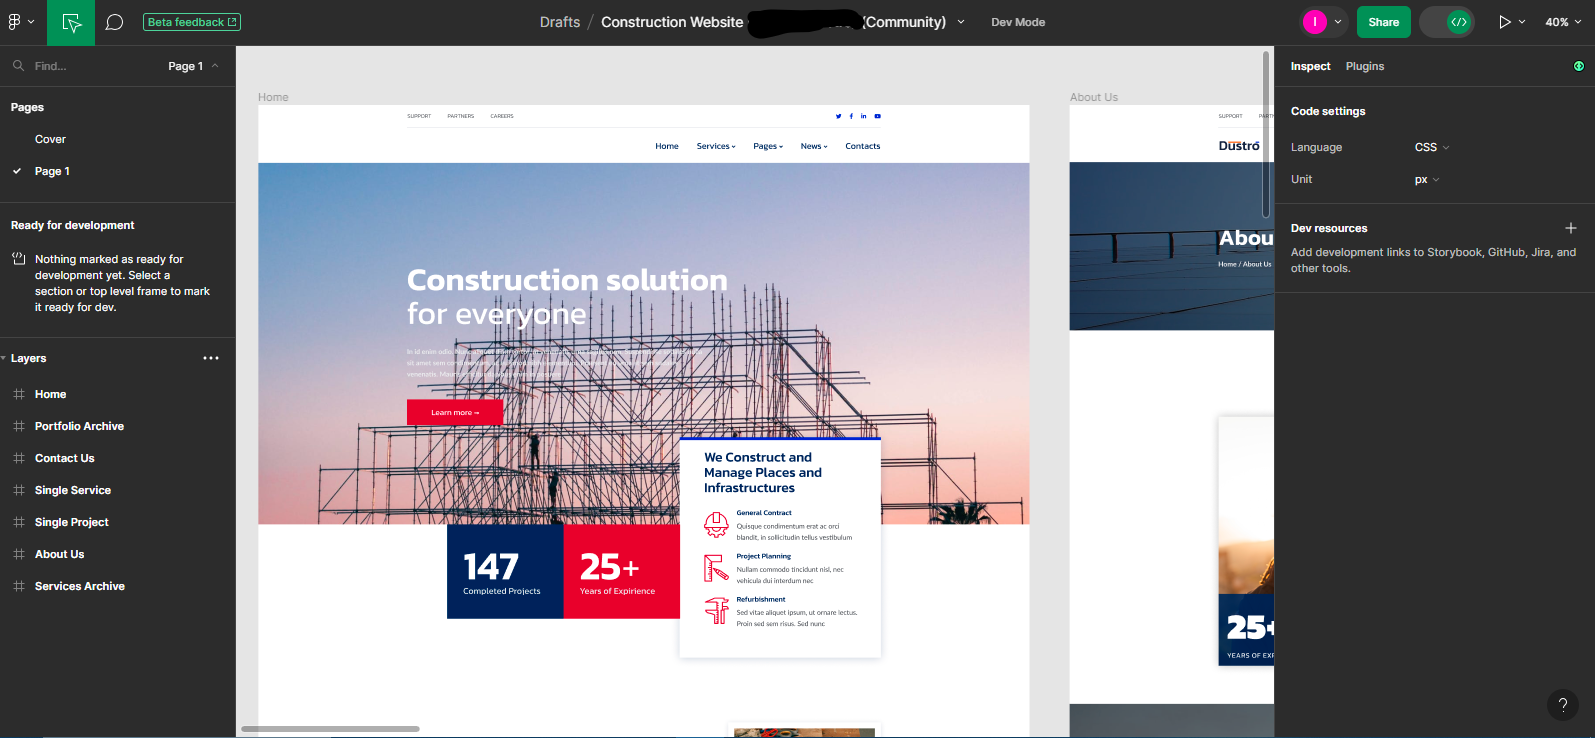Click the green status icon in Inspect panel

[1579, 66]
